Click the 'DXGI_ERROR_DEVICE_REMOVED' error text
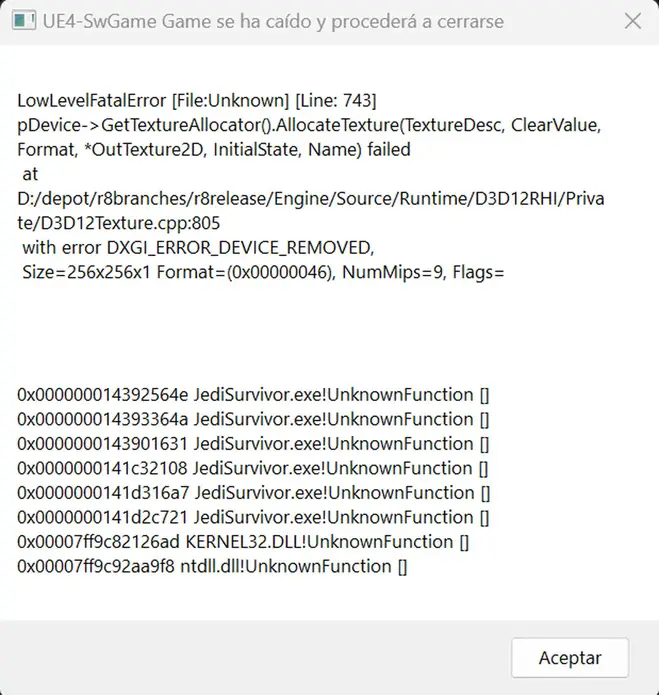This screenshot has height=695, width=659. coord(240,248)
